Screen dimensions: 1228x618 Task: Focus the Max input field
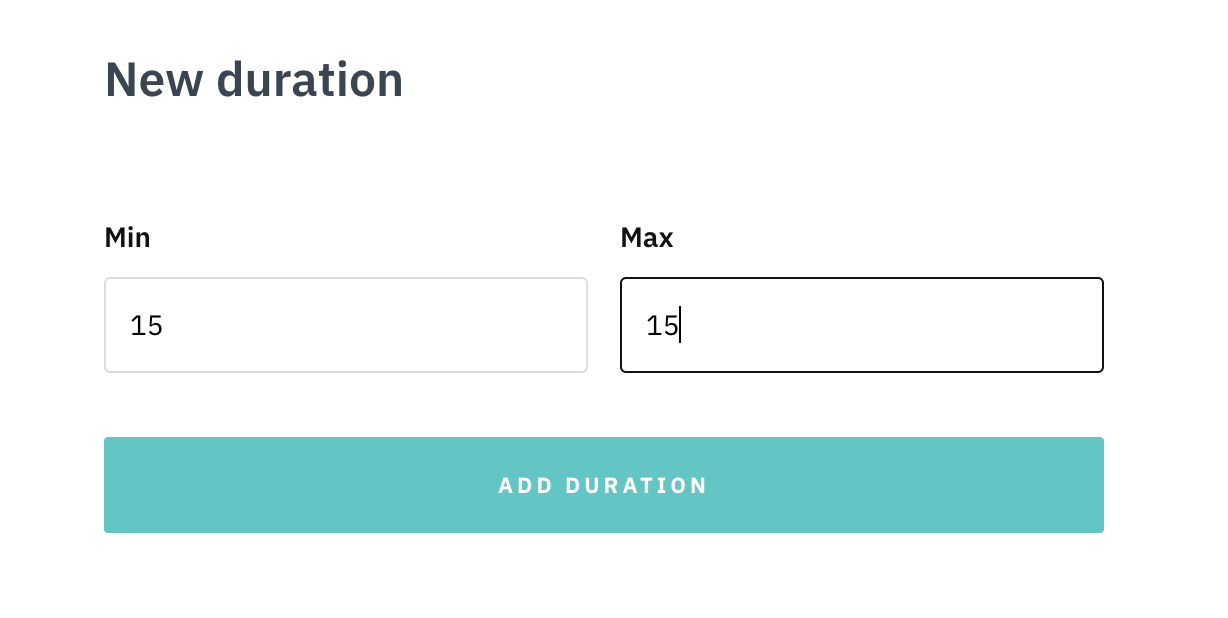pyautogui.click(x=861, y=325)
